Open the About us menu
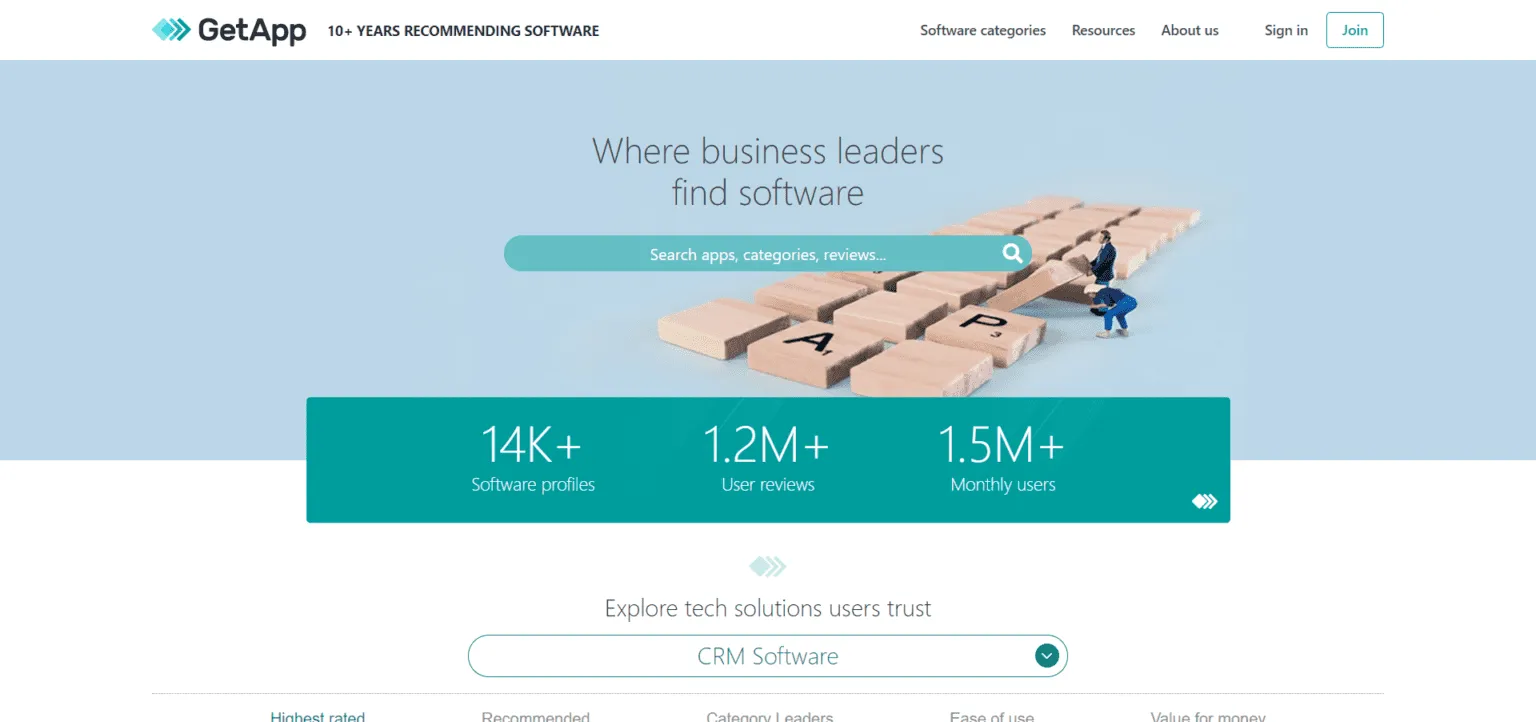 pyautogui.click(x=1189, y=30)
